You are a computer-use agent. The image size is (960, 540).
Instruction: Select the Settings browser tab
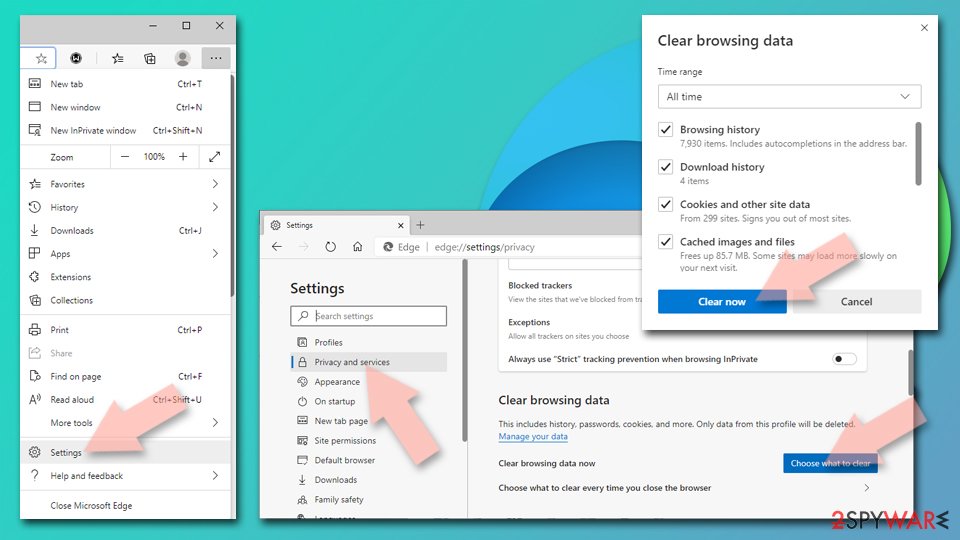(x=337, y=225)
